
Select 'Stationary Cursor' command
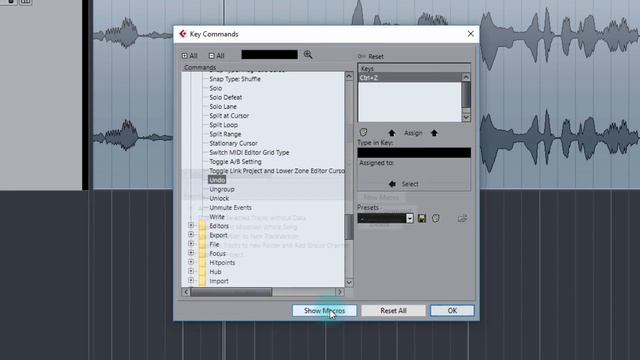pos(233,143)
